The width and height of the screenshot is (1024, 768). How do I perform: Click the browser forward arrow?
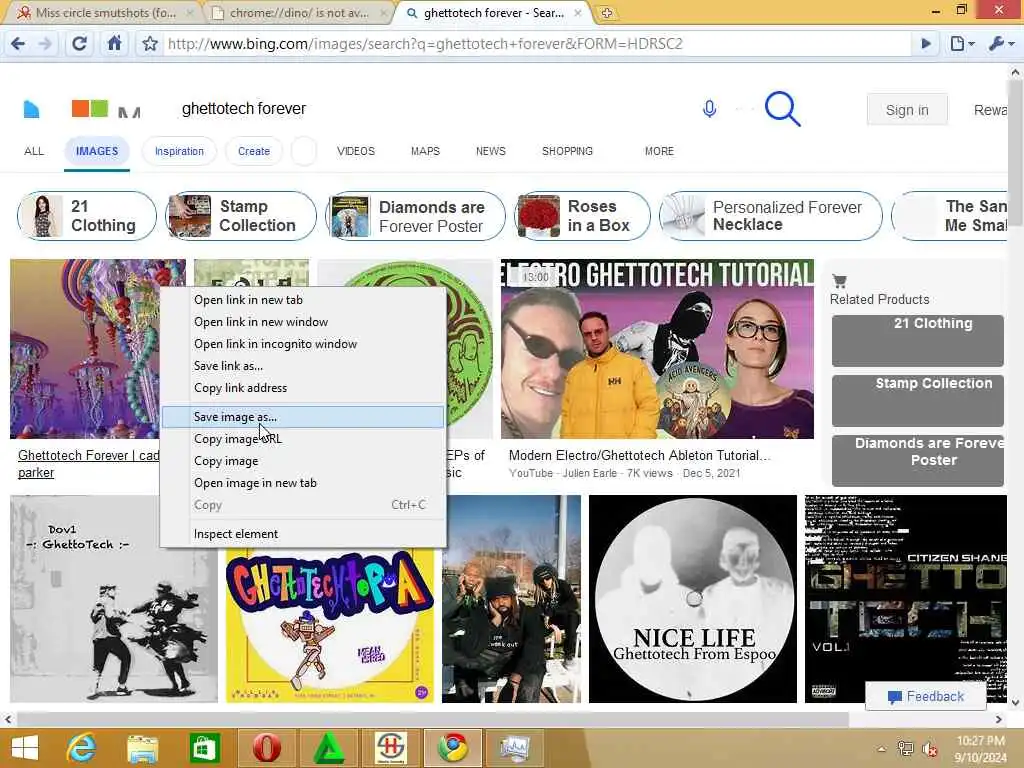point(45,44)
